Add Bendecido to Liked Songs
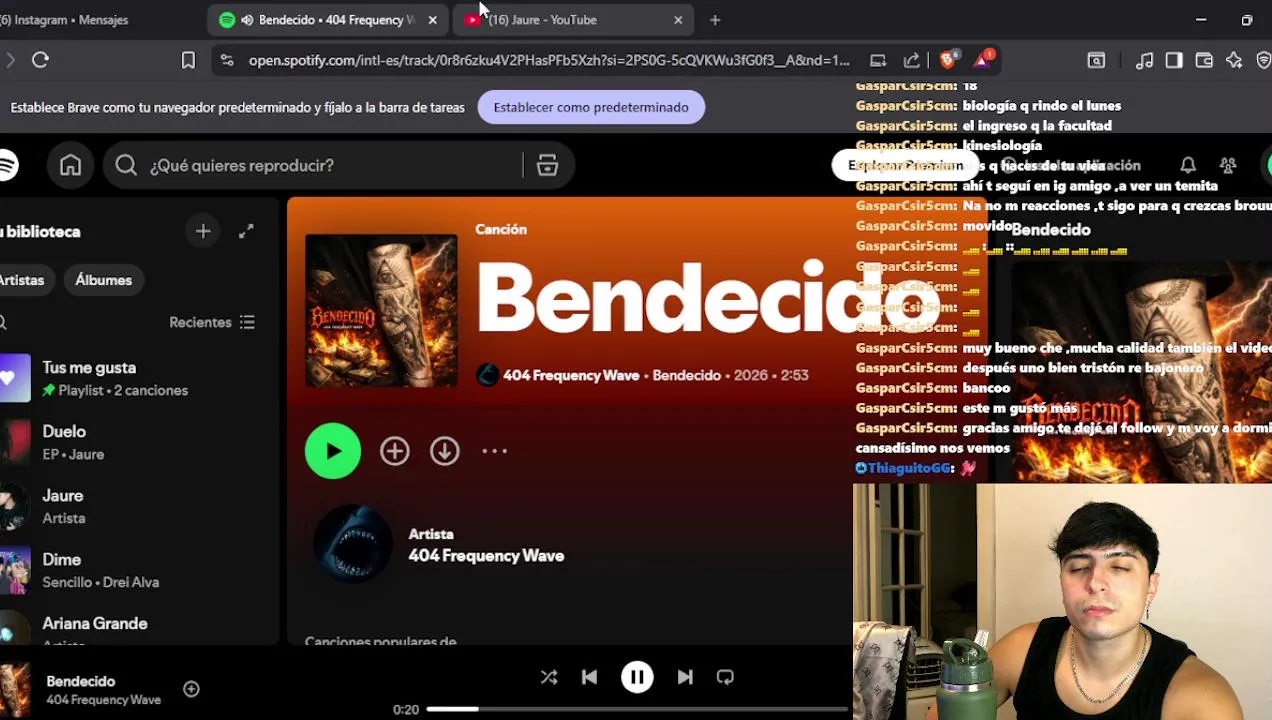 (x=395, y=451)
